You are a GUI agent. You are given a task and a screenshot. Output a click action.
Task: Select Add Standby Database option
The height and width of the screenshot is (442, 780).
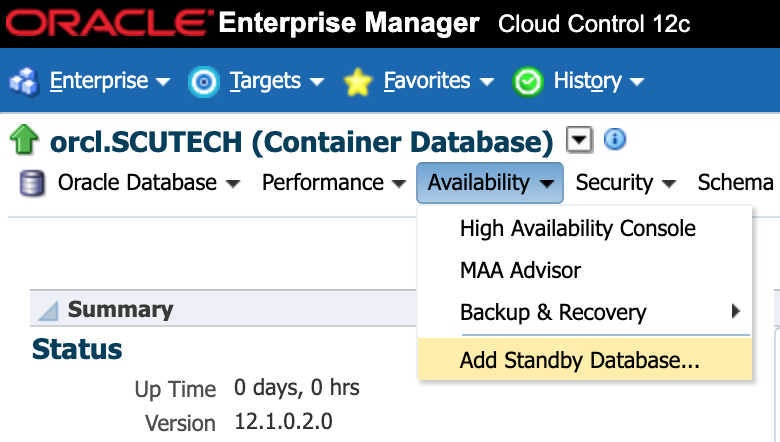point(580,361)
